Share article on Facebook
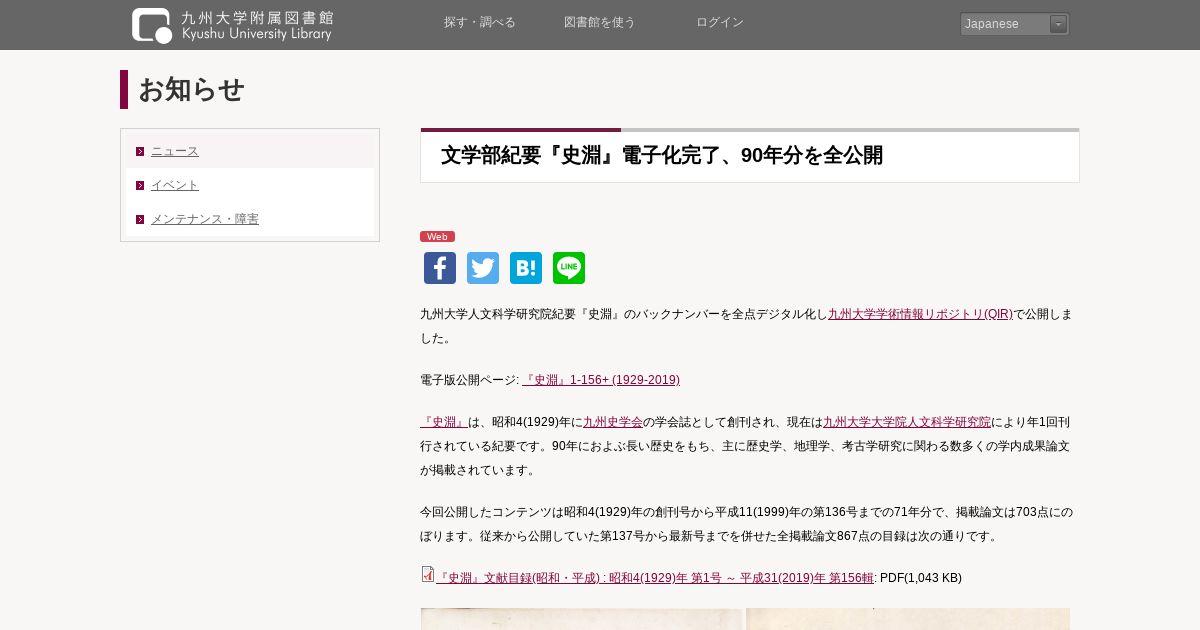Screen dimensions: 1200x630 440,268
